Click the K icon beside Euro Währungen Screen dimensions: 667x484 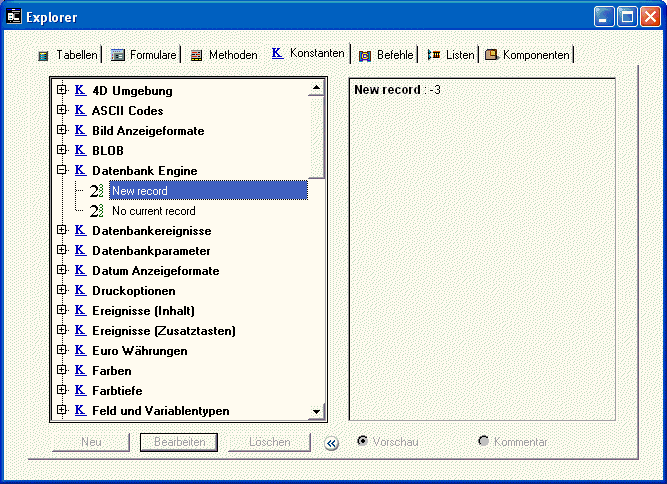click(81, 351)
